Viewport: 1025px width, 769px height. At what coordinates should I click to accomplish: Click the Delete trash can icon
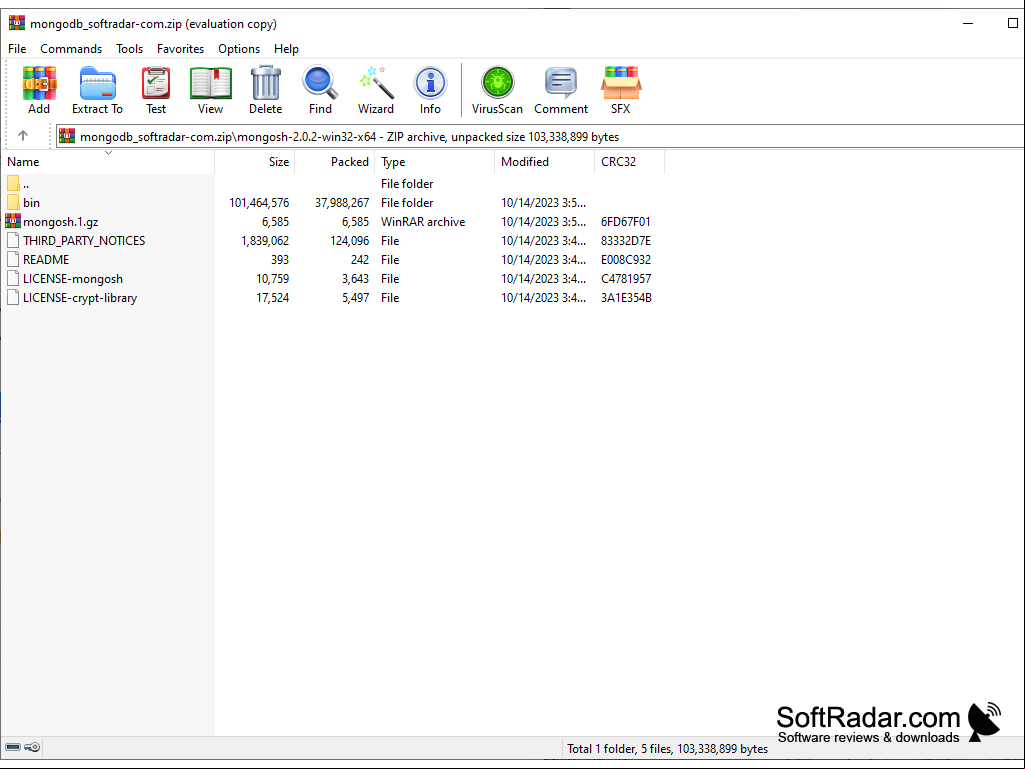(x=265, y=84)
